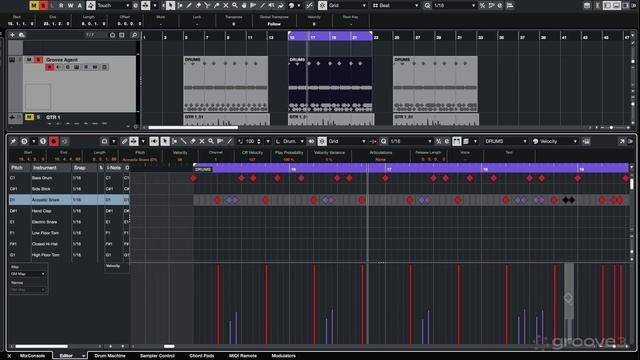The height and width of the screenshot is (360, 640).
Task: Select the Erase tool in drum editor toolbar
Action: point(193,141)
